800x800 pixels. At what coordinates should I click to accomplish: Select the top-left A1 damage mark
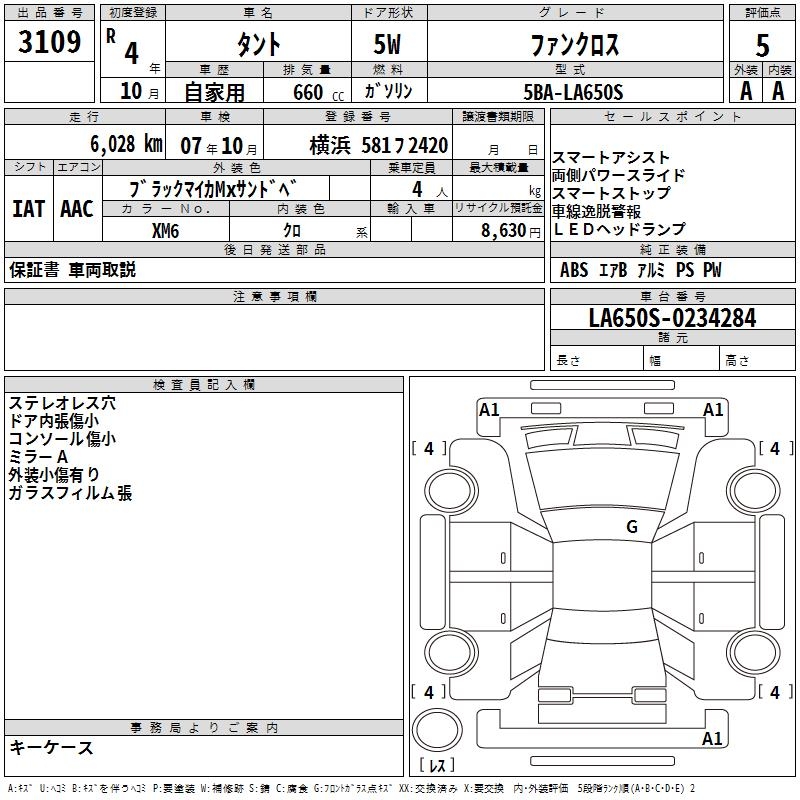pyautogui.click(x=489, y=409)
